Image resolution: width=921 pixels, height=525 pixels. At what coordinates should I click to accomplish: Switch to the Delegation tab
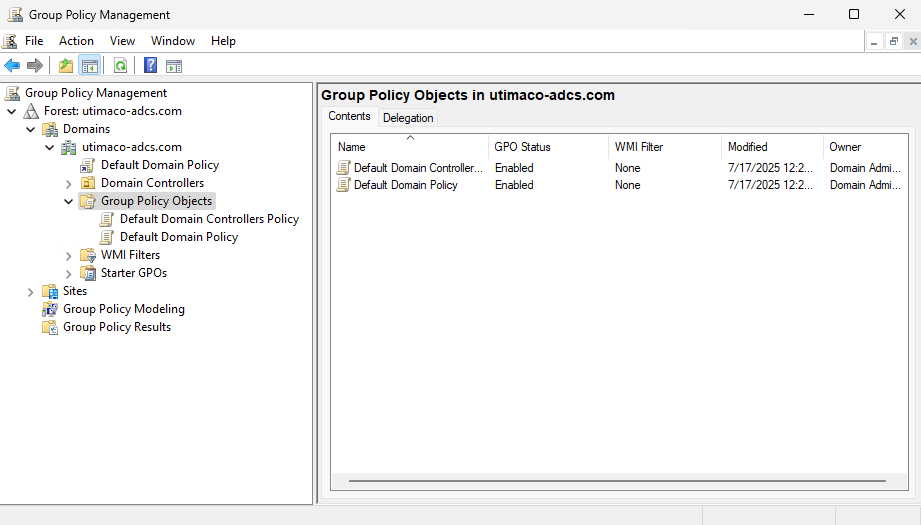click(x=408, y=118)
